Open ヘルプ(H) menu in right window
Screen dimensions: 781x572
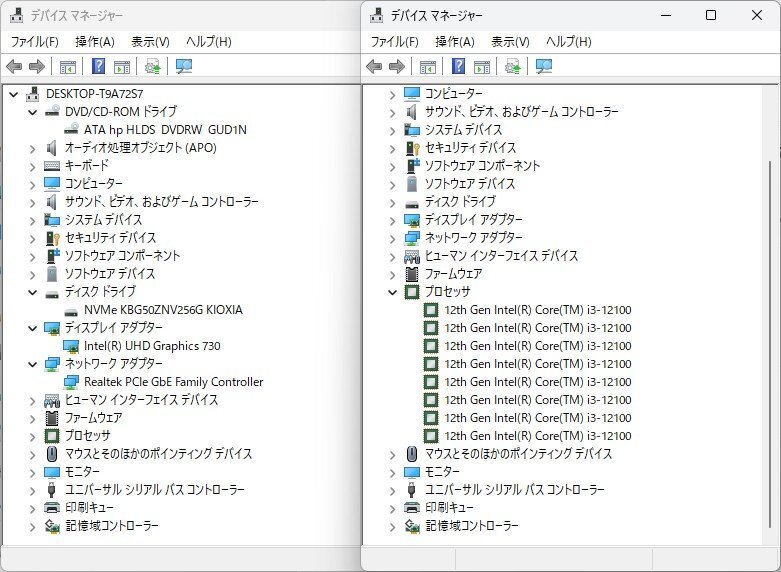click(569, 41)
